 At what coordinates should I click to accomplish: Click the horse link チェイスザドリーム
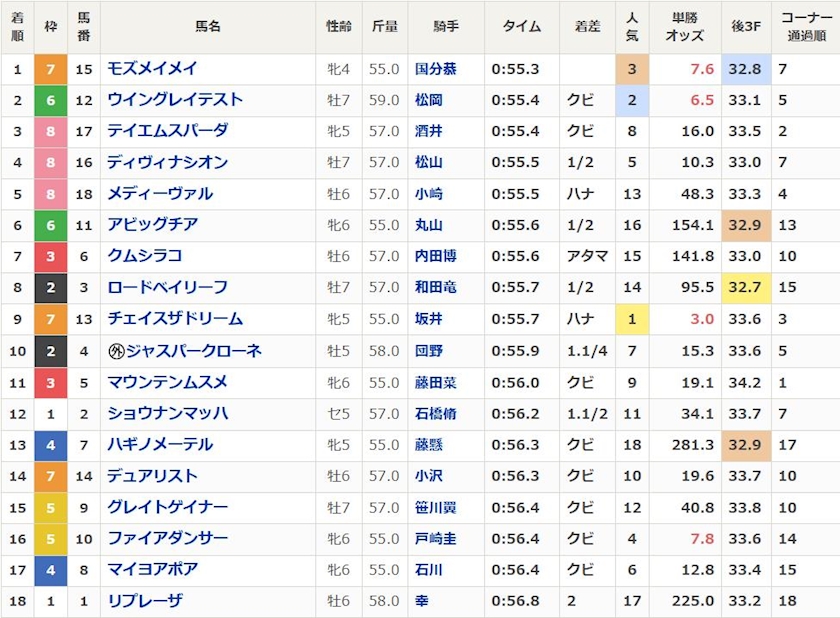tap(175, 319)
